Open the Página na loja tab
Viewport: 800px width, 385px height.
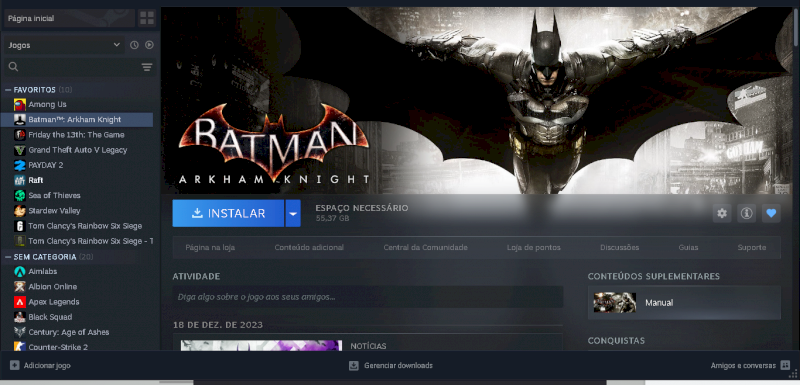[210, 247]
